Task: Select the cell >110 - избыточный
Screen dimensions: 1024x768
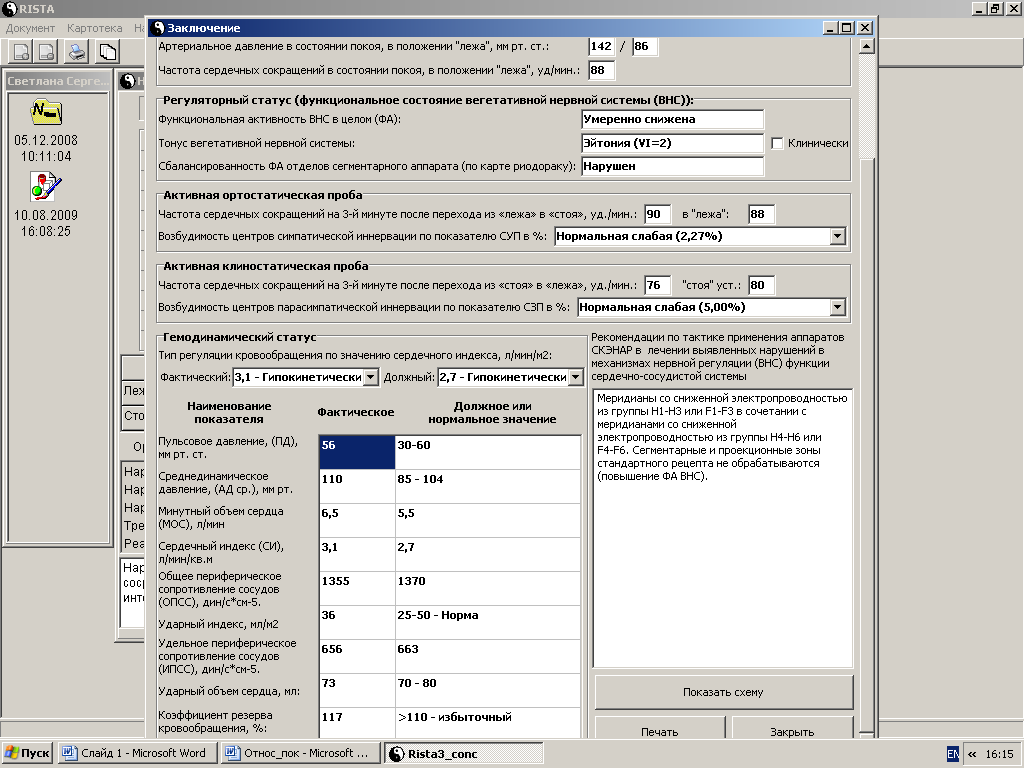Action: 488,723
